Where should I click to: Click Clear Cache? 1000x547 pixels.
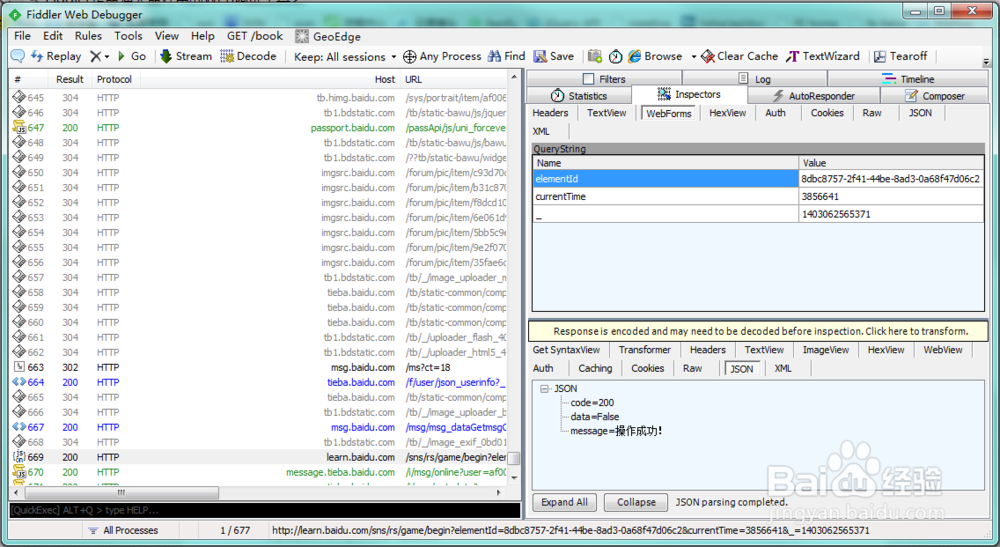[x=740, y=56]
